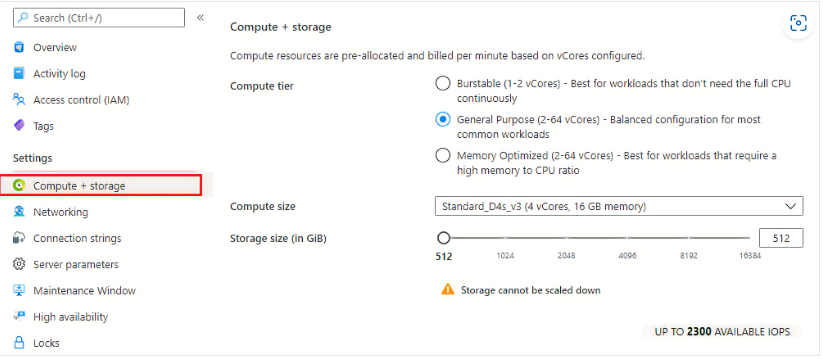The height and width of the screenshot is (360, 823).
Task: Click the screenshot capture icon top right
Action: [798, 23]
